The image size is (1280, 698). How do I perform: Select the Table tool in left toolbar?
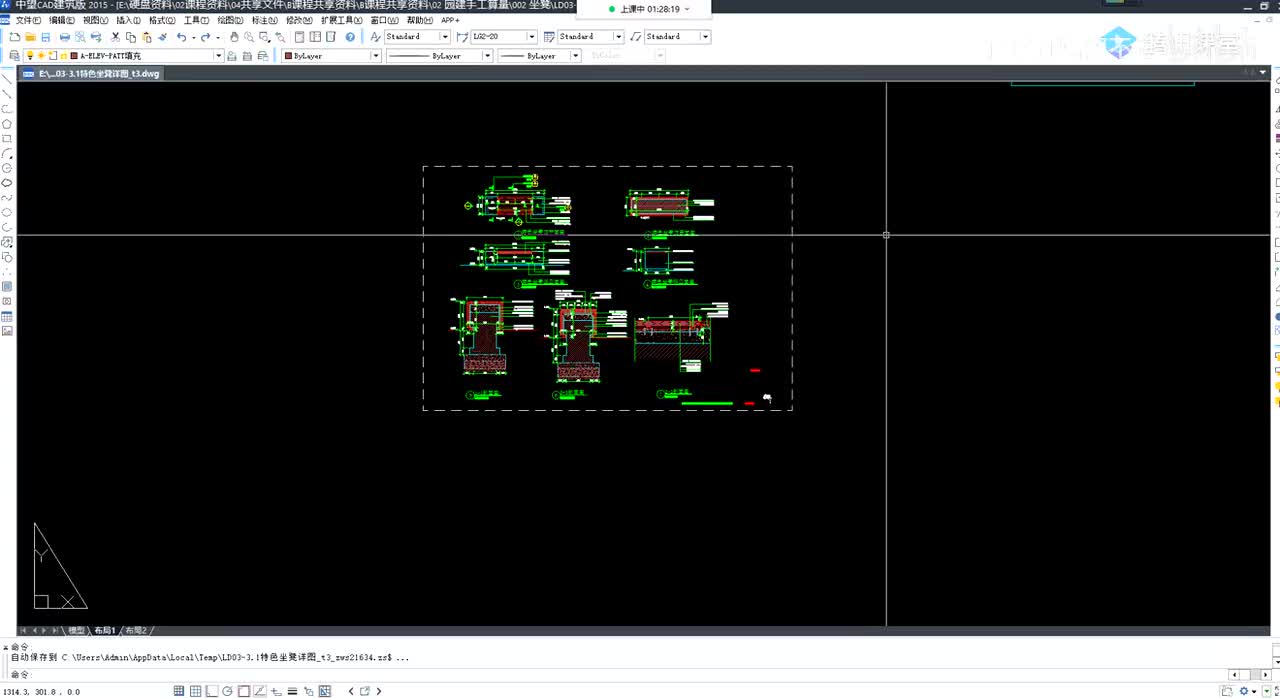[7, 316]
